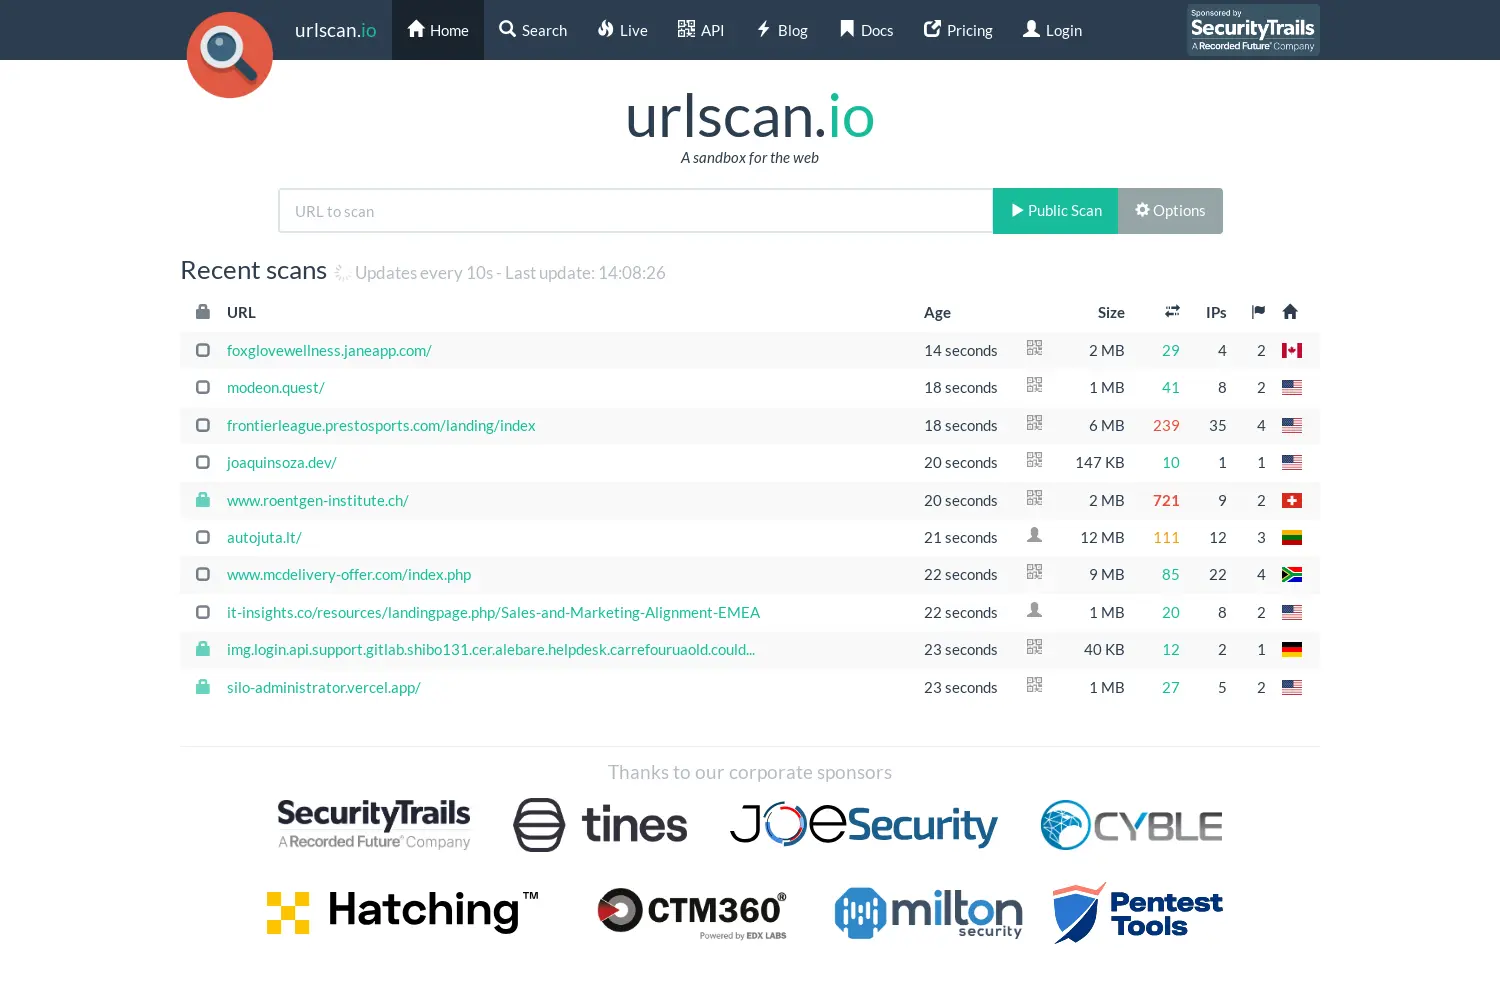Screen dimensions: 1500x1000
Task: Open the Home menu item
Action: point(438,30)
